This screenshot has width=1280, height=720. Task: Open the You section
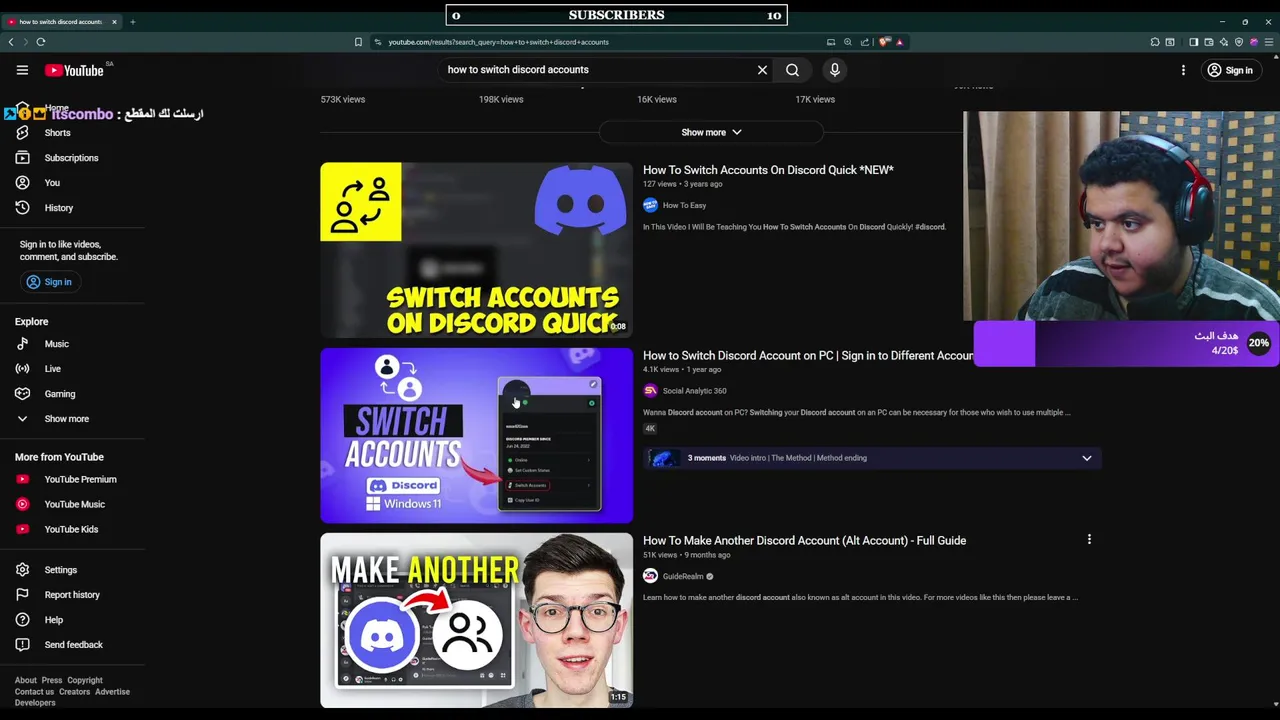(52, 183)
